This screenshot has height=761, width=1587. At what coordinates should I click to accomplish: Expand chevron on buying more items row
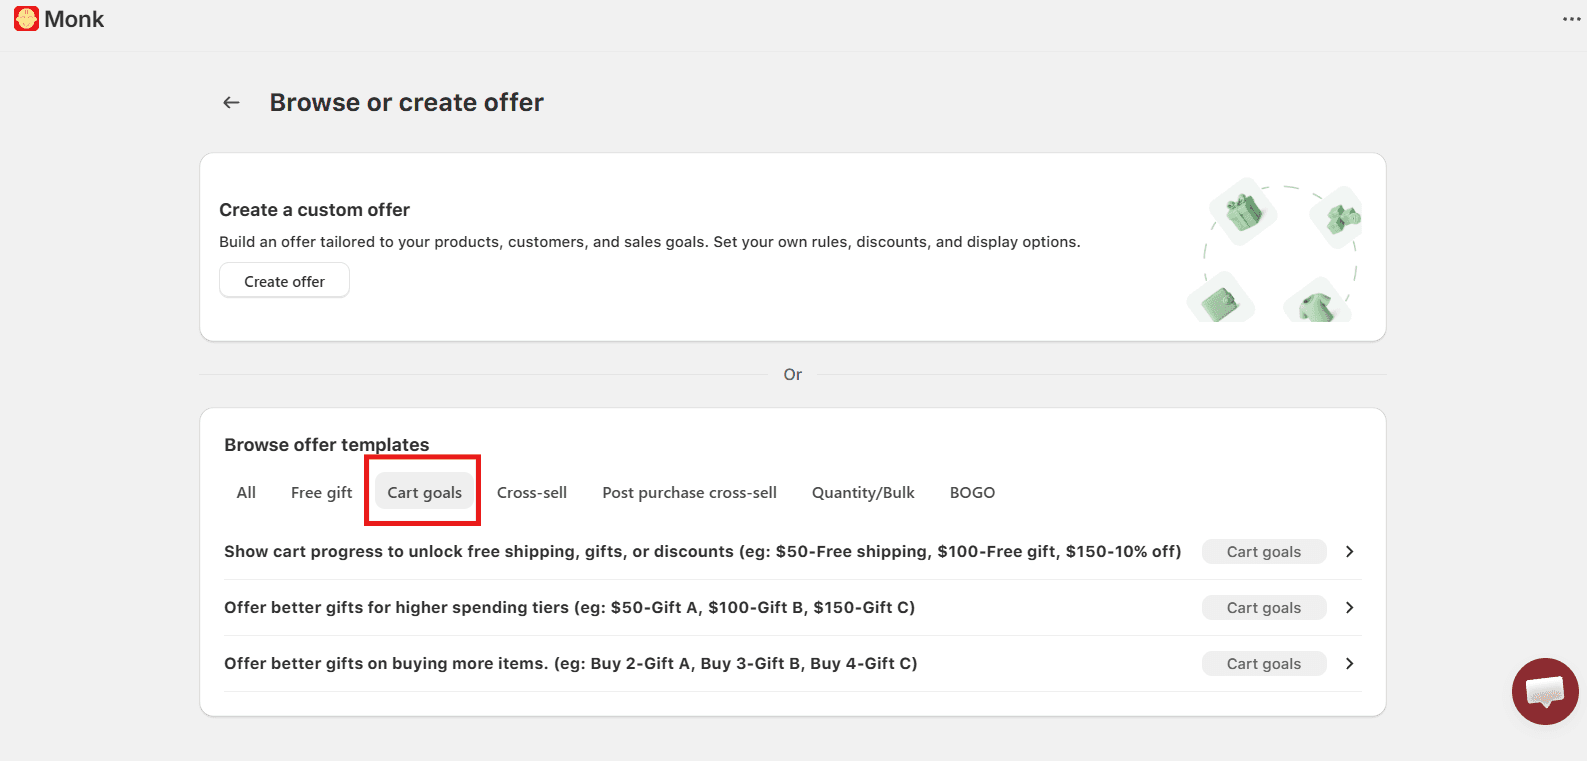coord(1349,664)
